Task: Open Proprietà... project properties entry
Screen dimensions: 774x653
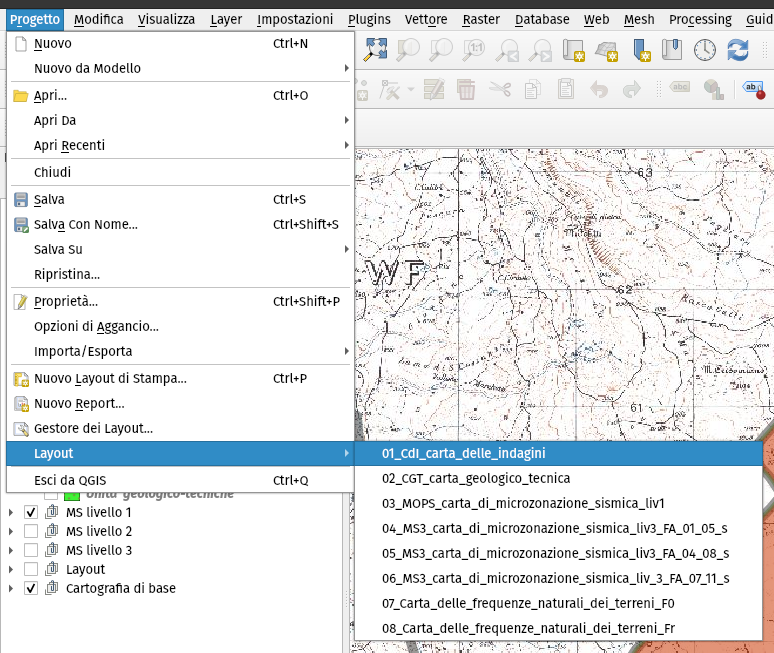Action: click(x=180, y=302)
